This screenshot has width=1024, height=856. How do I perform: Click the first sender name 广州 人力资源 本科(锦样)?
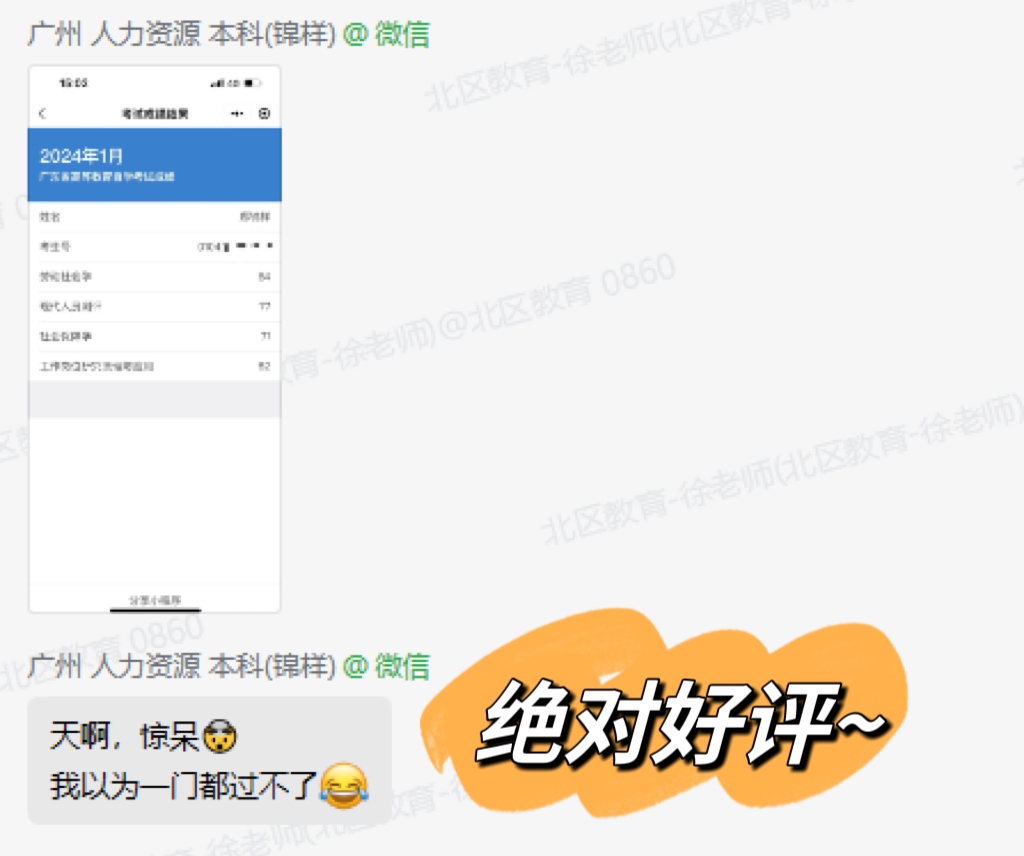(x=180, y=34)
